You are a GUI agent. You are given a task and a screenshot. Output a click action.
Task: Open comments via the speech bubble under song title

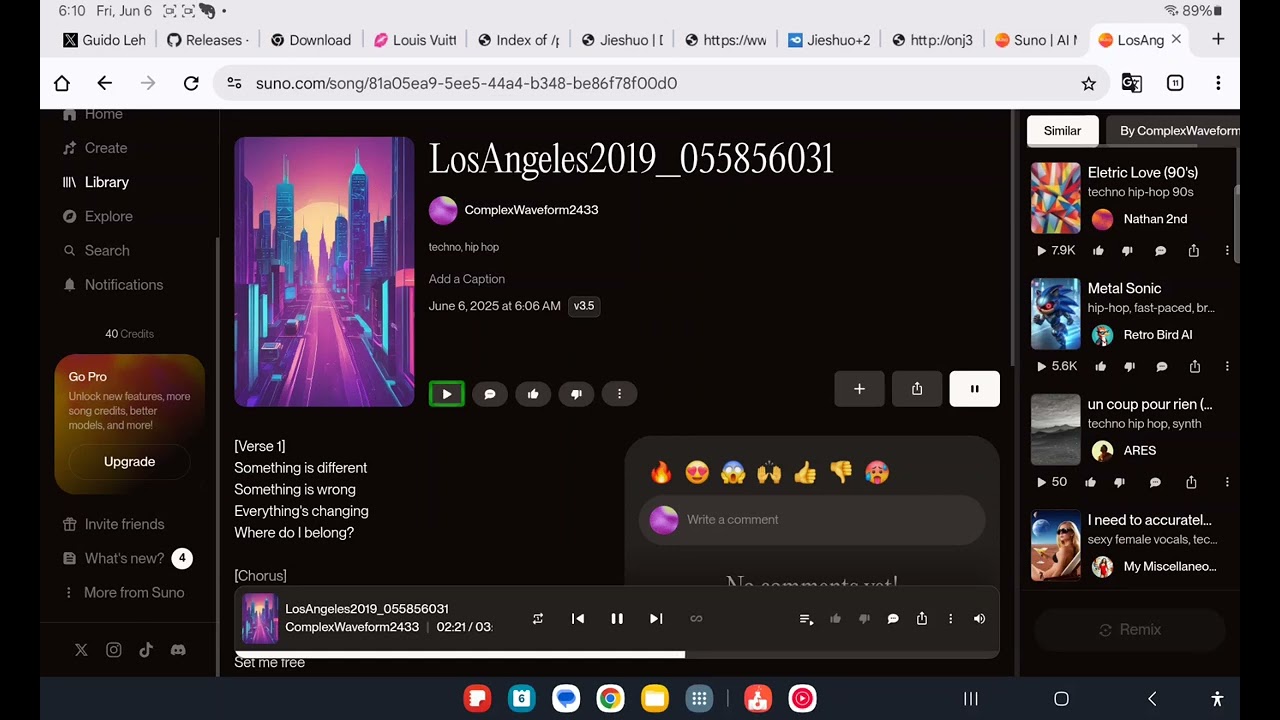pyautogui.click(x=490, y=394)
